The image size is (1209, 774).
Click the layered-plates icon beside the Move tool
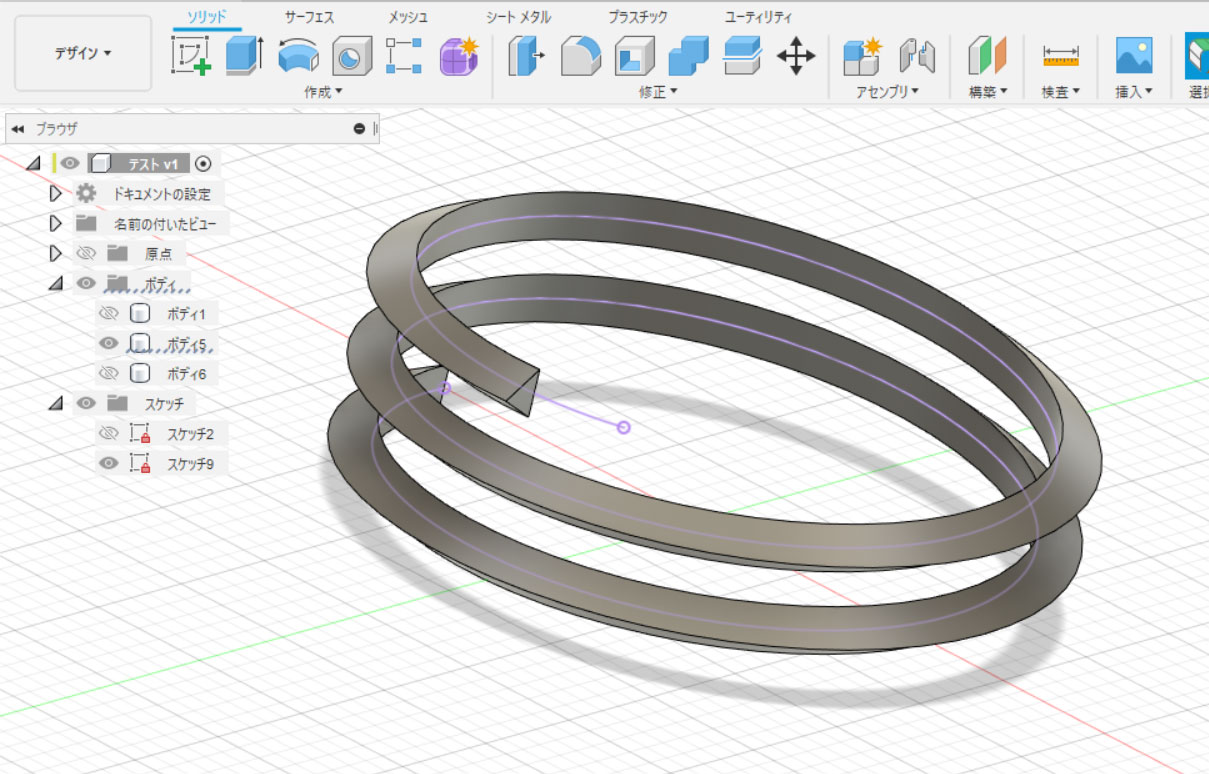742,56
